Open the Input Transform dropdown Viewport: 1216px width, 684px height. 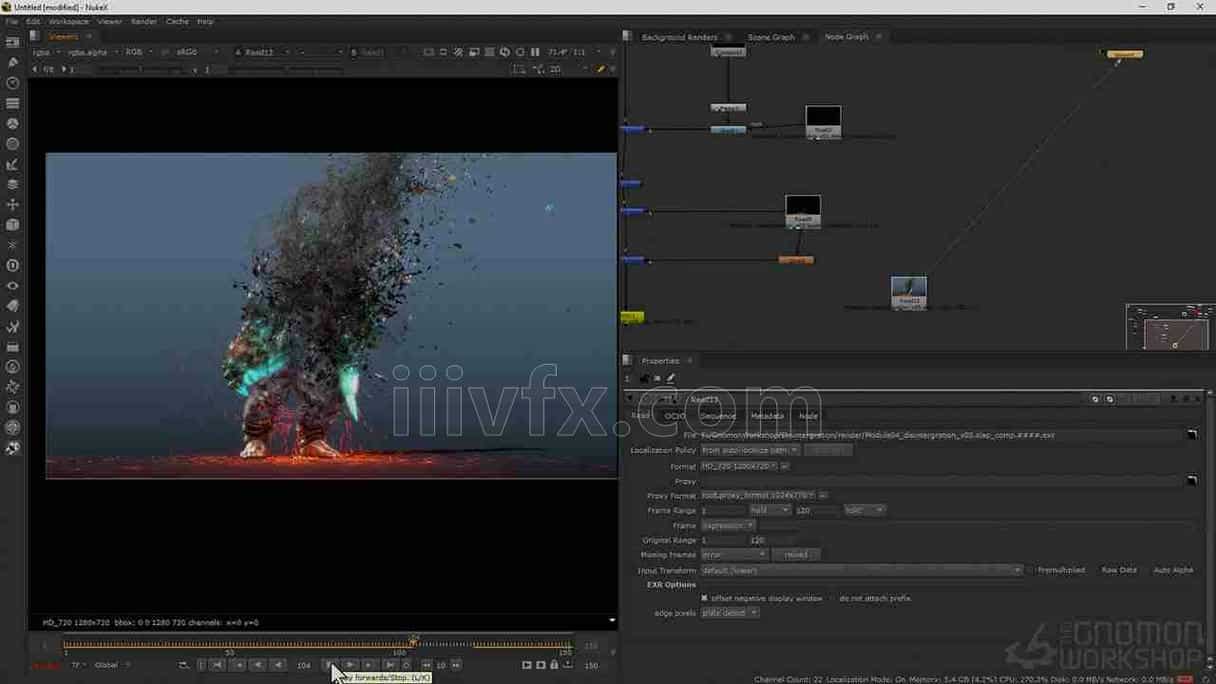click(861, 570)
